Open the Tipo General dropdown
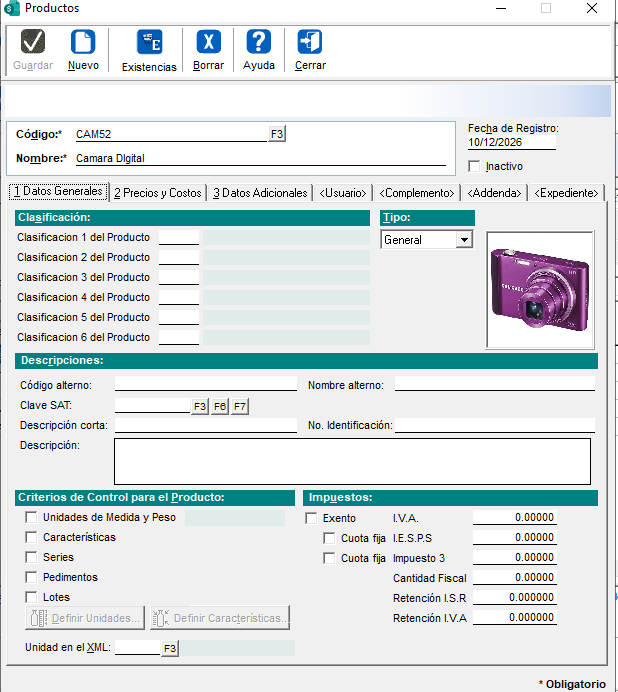The width and height of the screenshot is (618, 692). click(x=464, y=240)
